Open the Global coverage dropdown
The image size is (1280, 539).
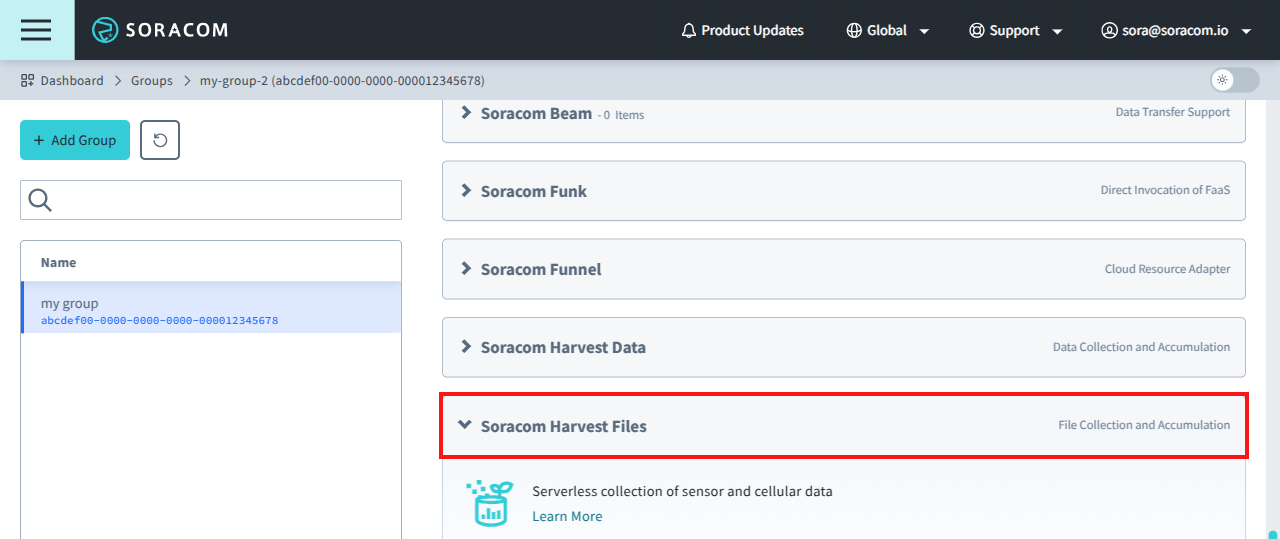click(888, 30)
